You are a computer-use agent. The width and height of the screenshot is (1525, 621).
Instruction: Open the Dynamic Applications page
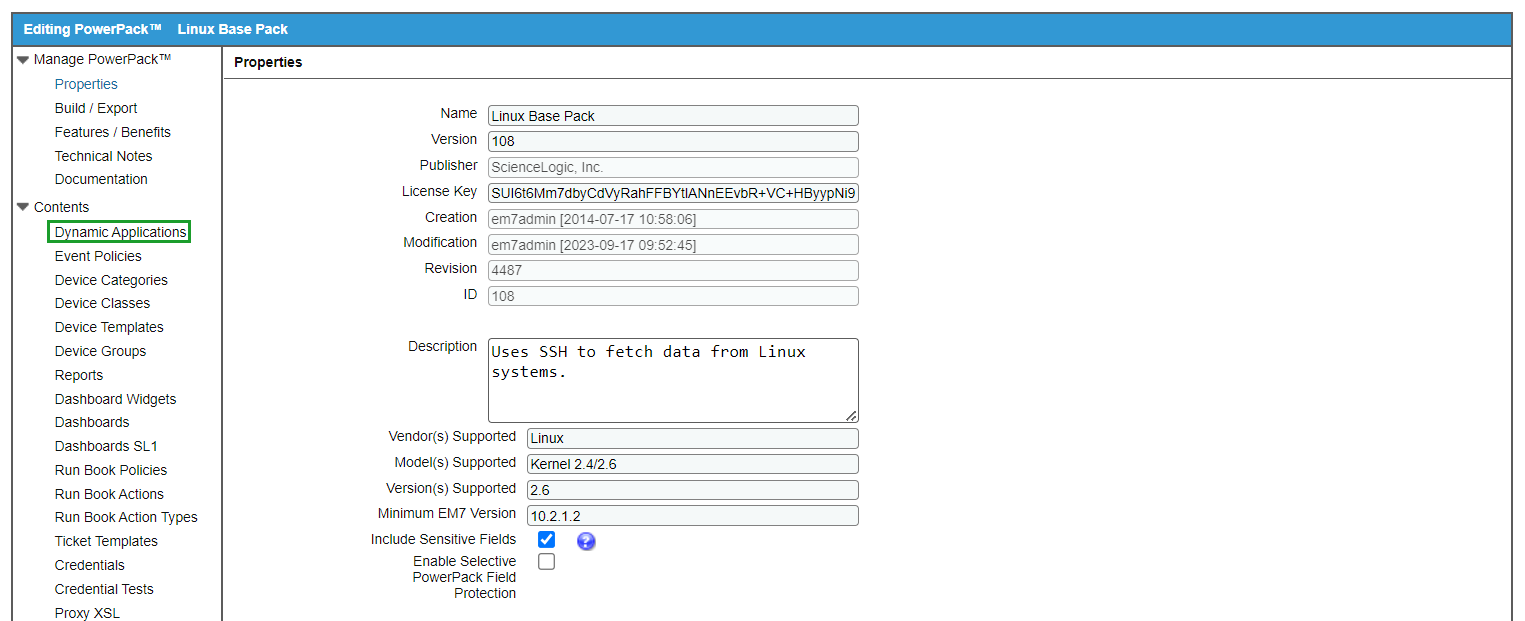click(119, 231)
